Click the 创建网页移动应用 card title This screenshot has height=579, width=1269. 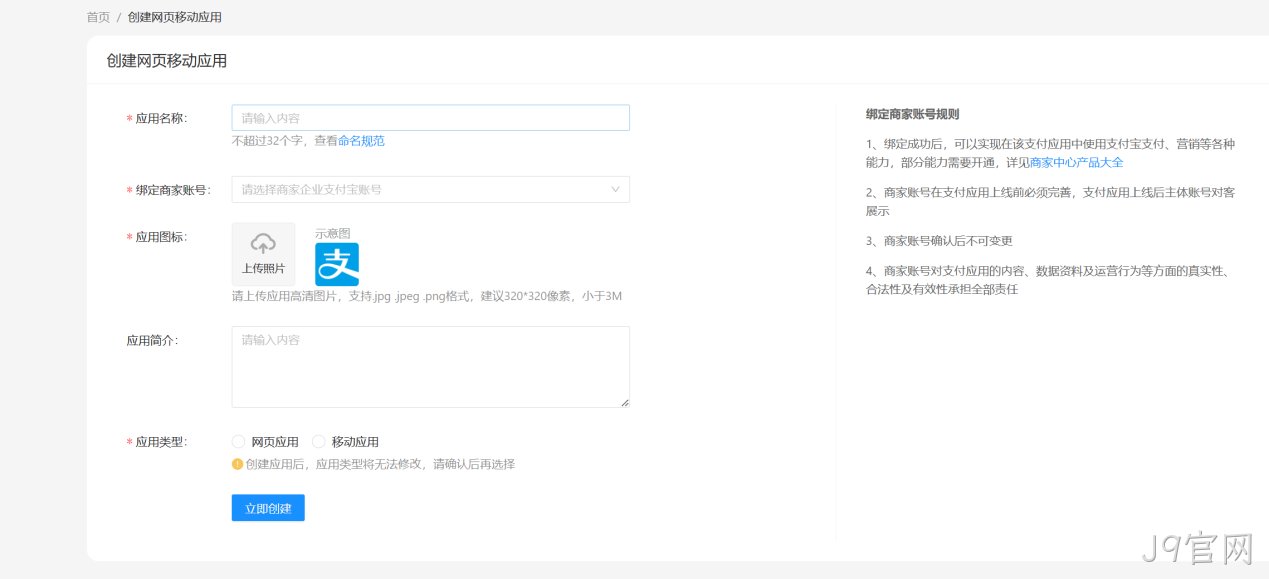[x=167, y=60]
